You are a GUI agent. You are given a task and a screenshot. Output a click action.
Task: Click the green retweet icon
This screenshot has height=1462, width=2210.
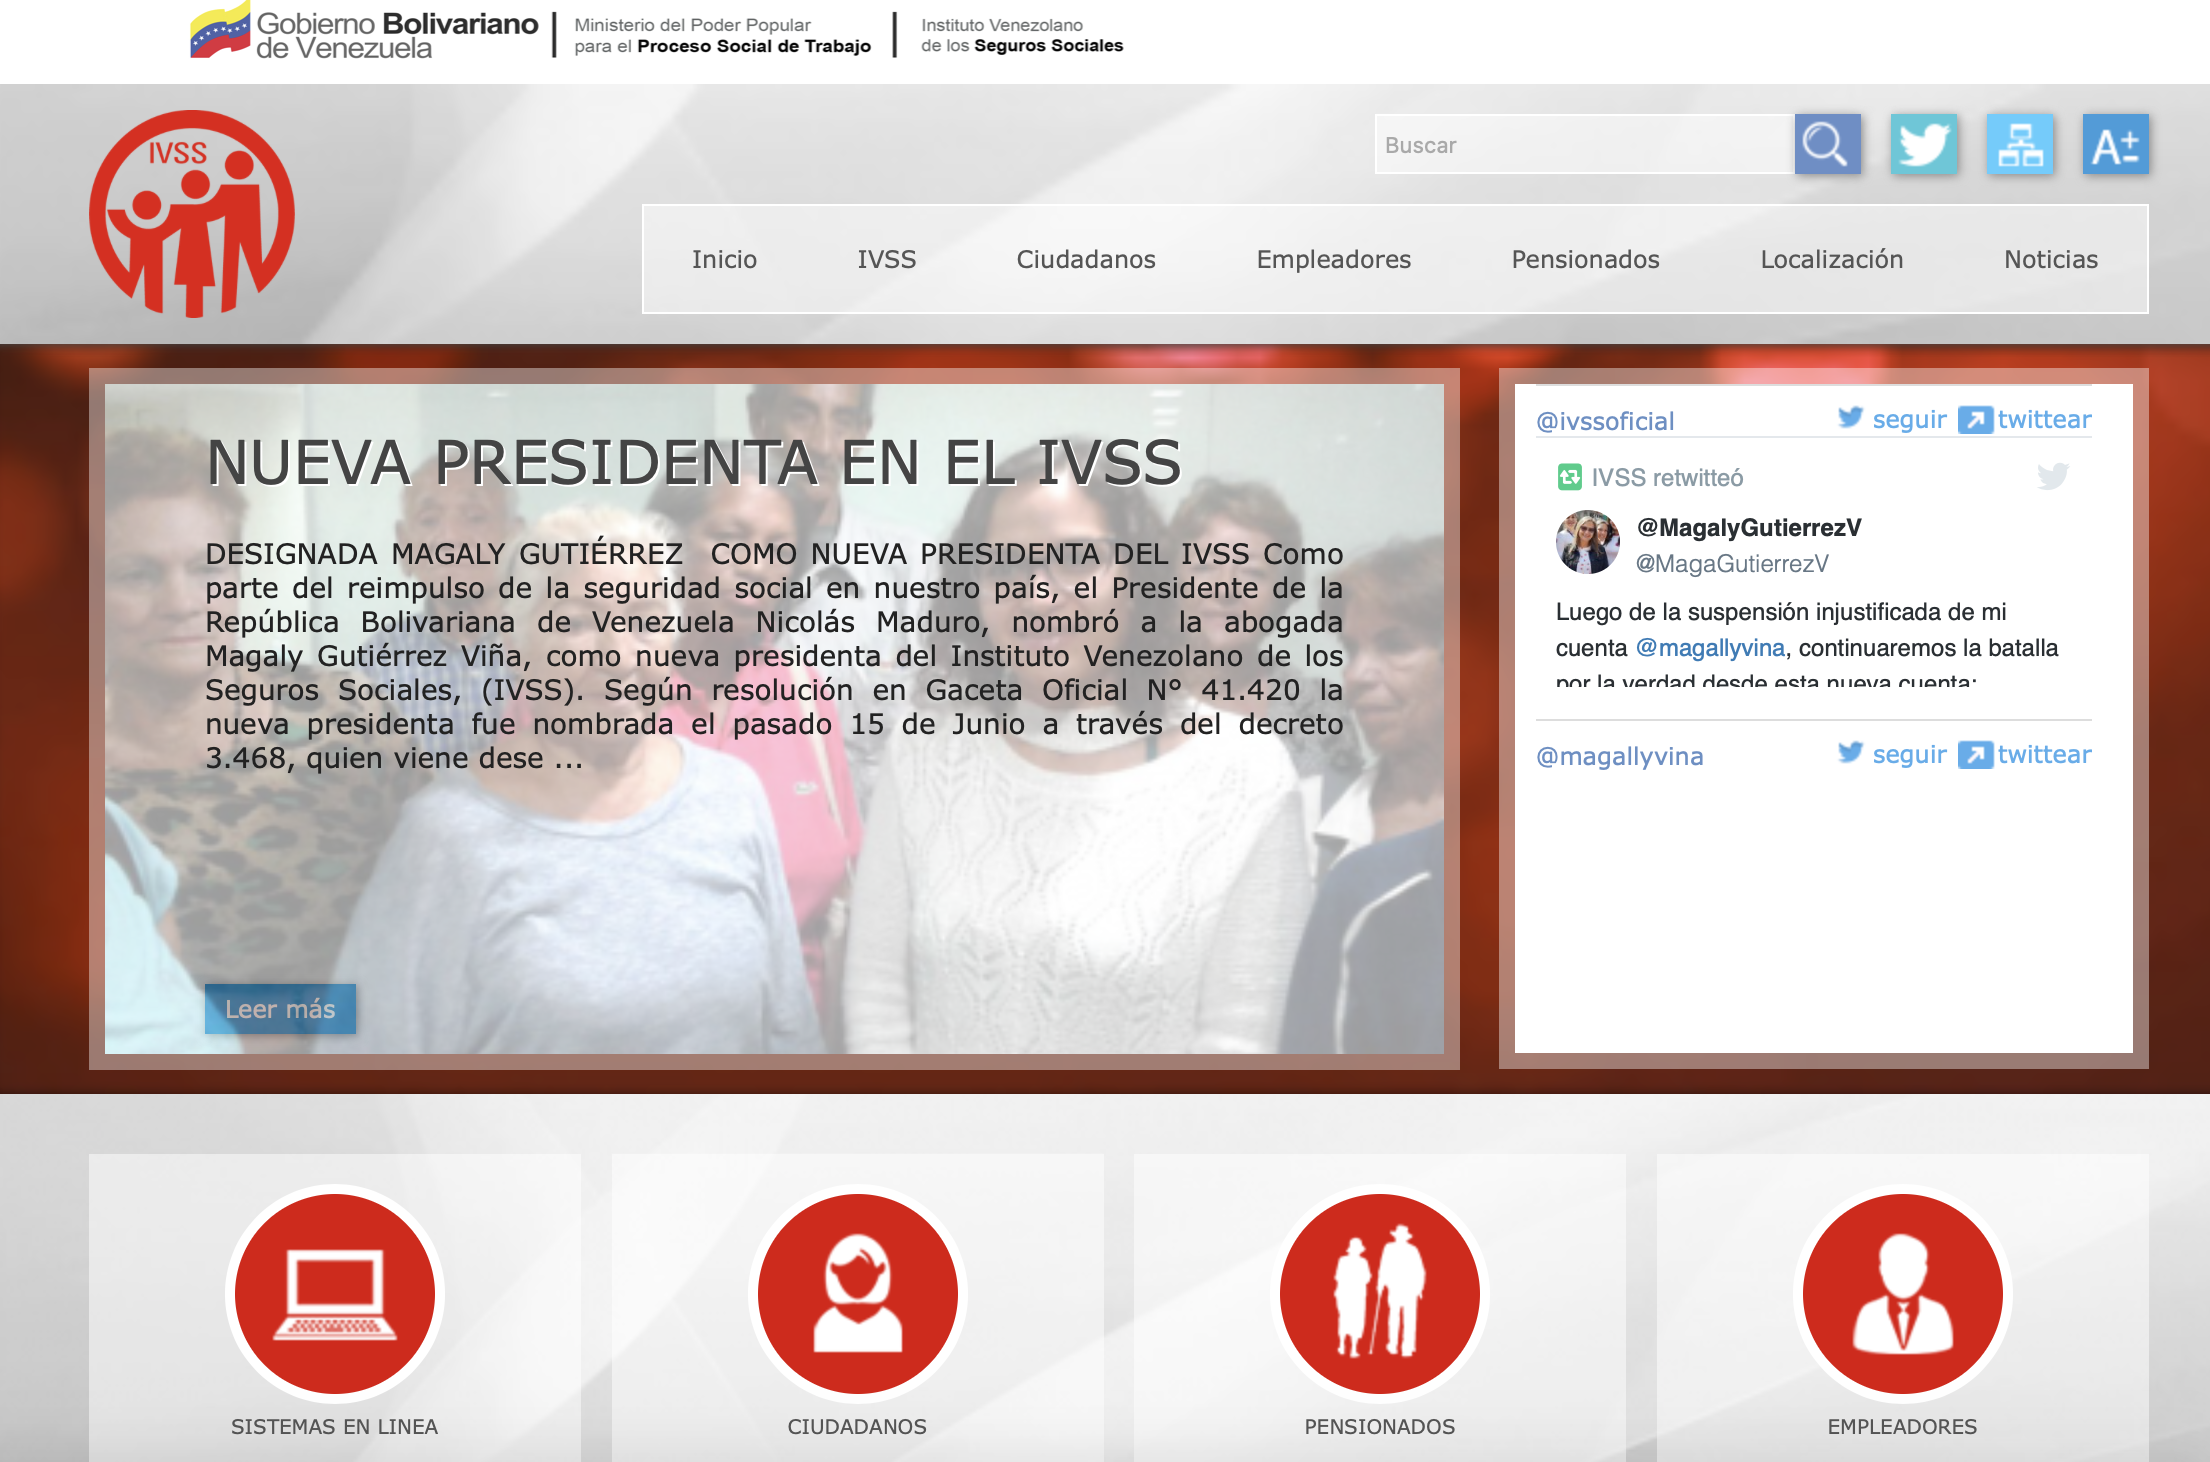click(x=1569, y=477)
